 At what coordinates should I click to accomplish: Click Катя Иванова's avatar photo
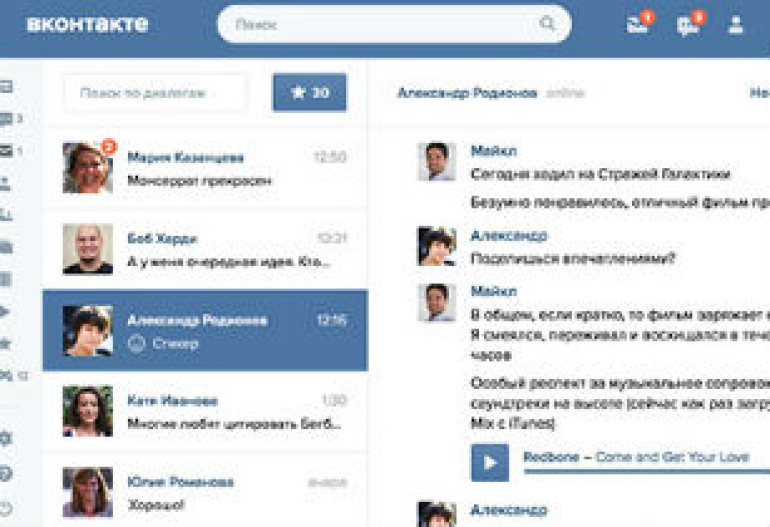pos(88,411)
